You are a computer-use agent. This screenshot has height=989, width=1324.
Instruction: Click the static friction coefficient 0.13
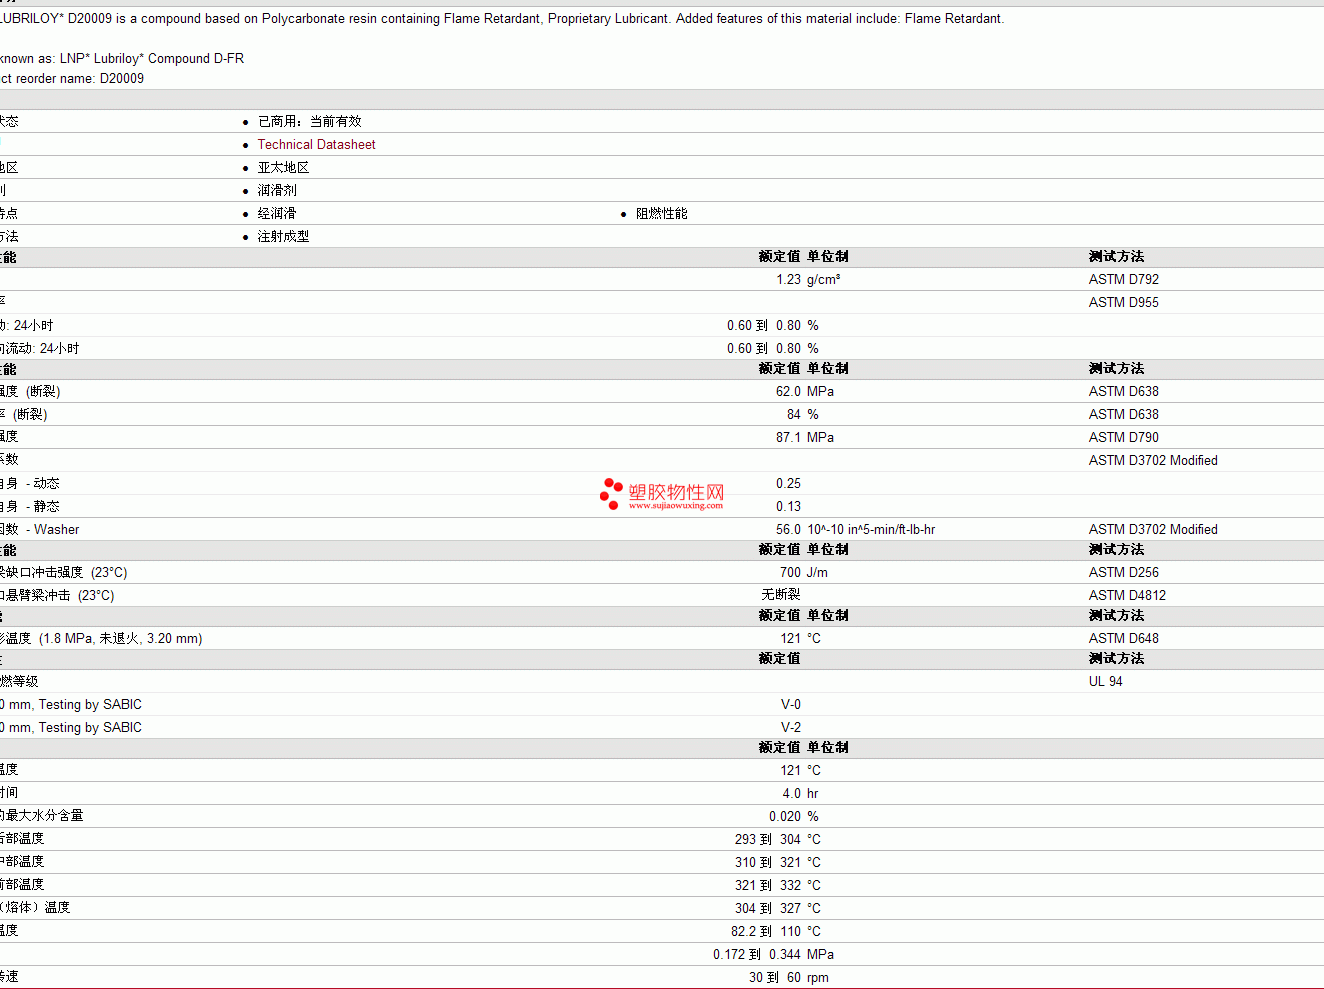pos(788,506)
